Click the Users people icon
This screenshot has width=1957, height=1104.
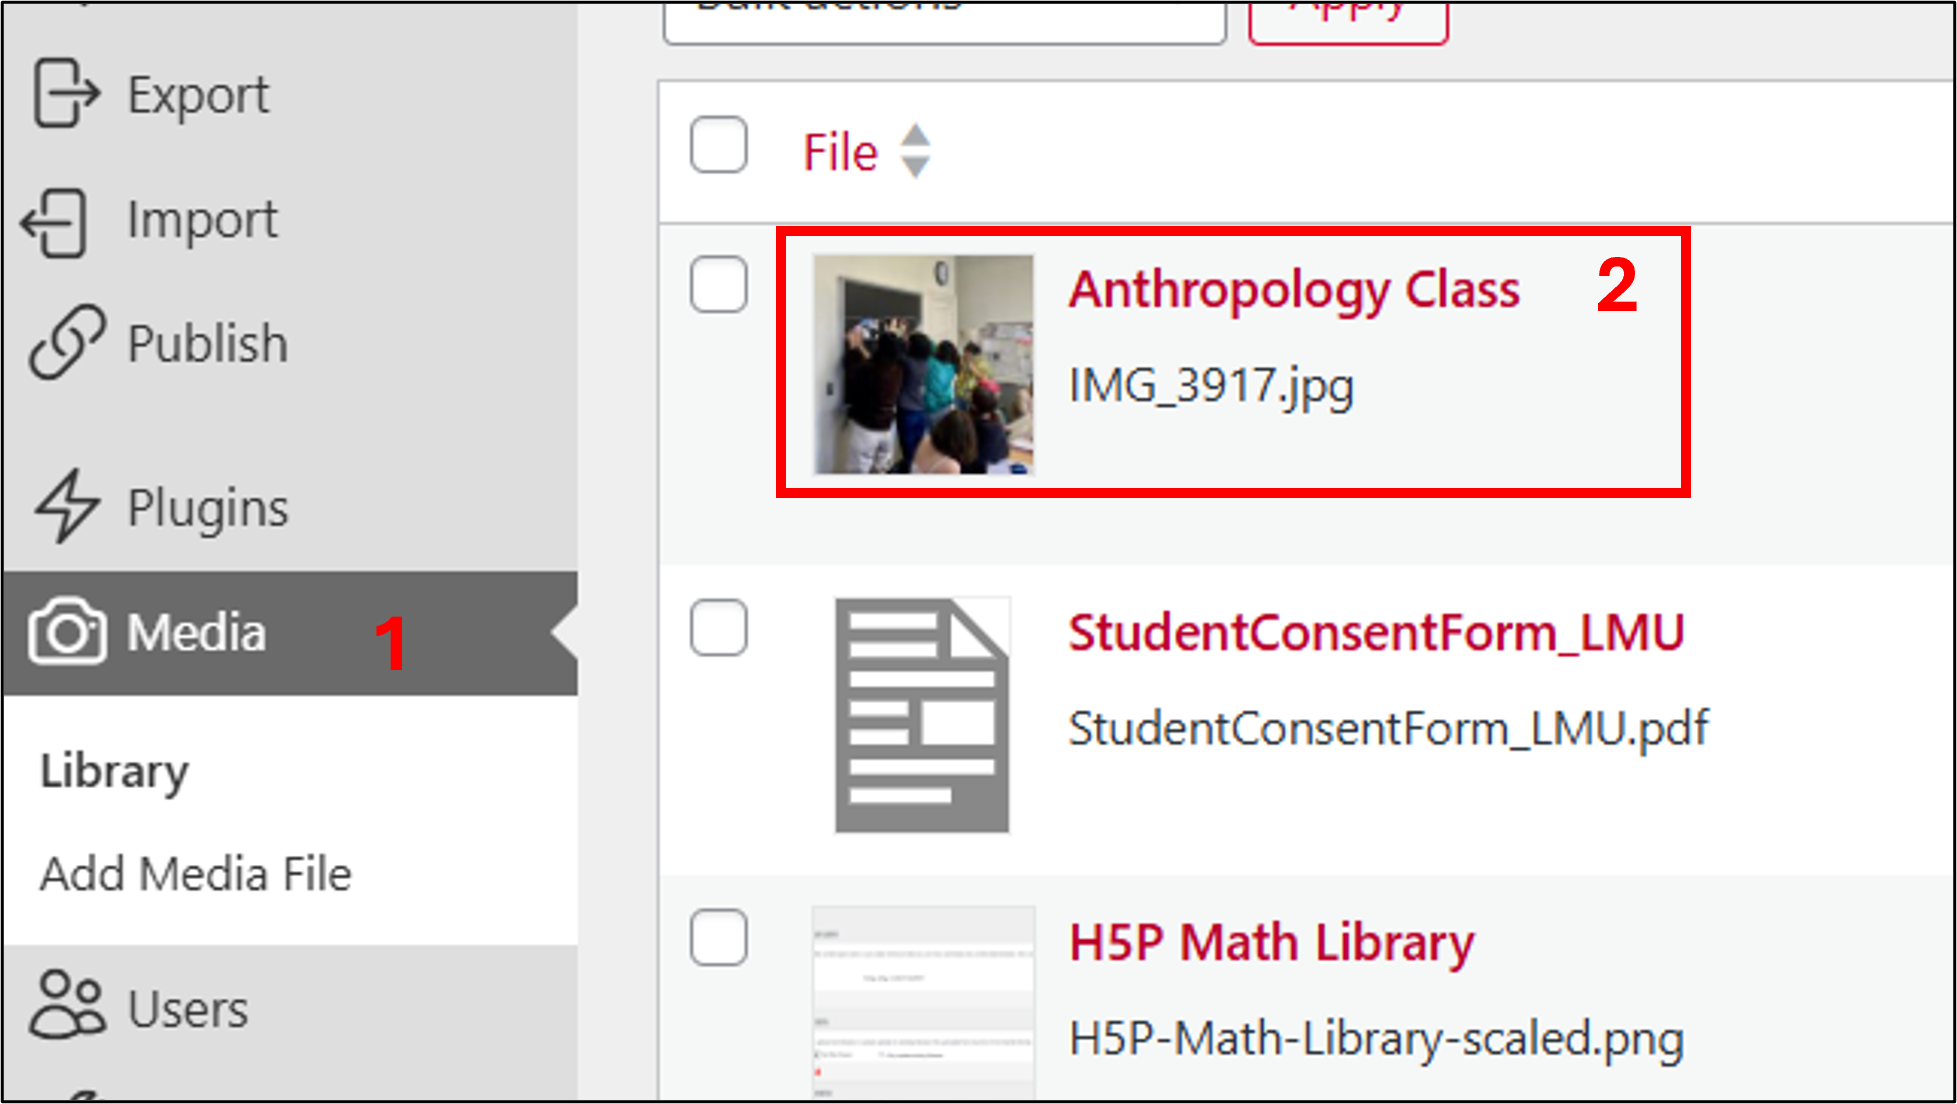pos(67,1005)
